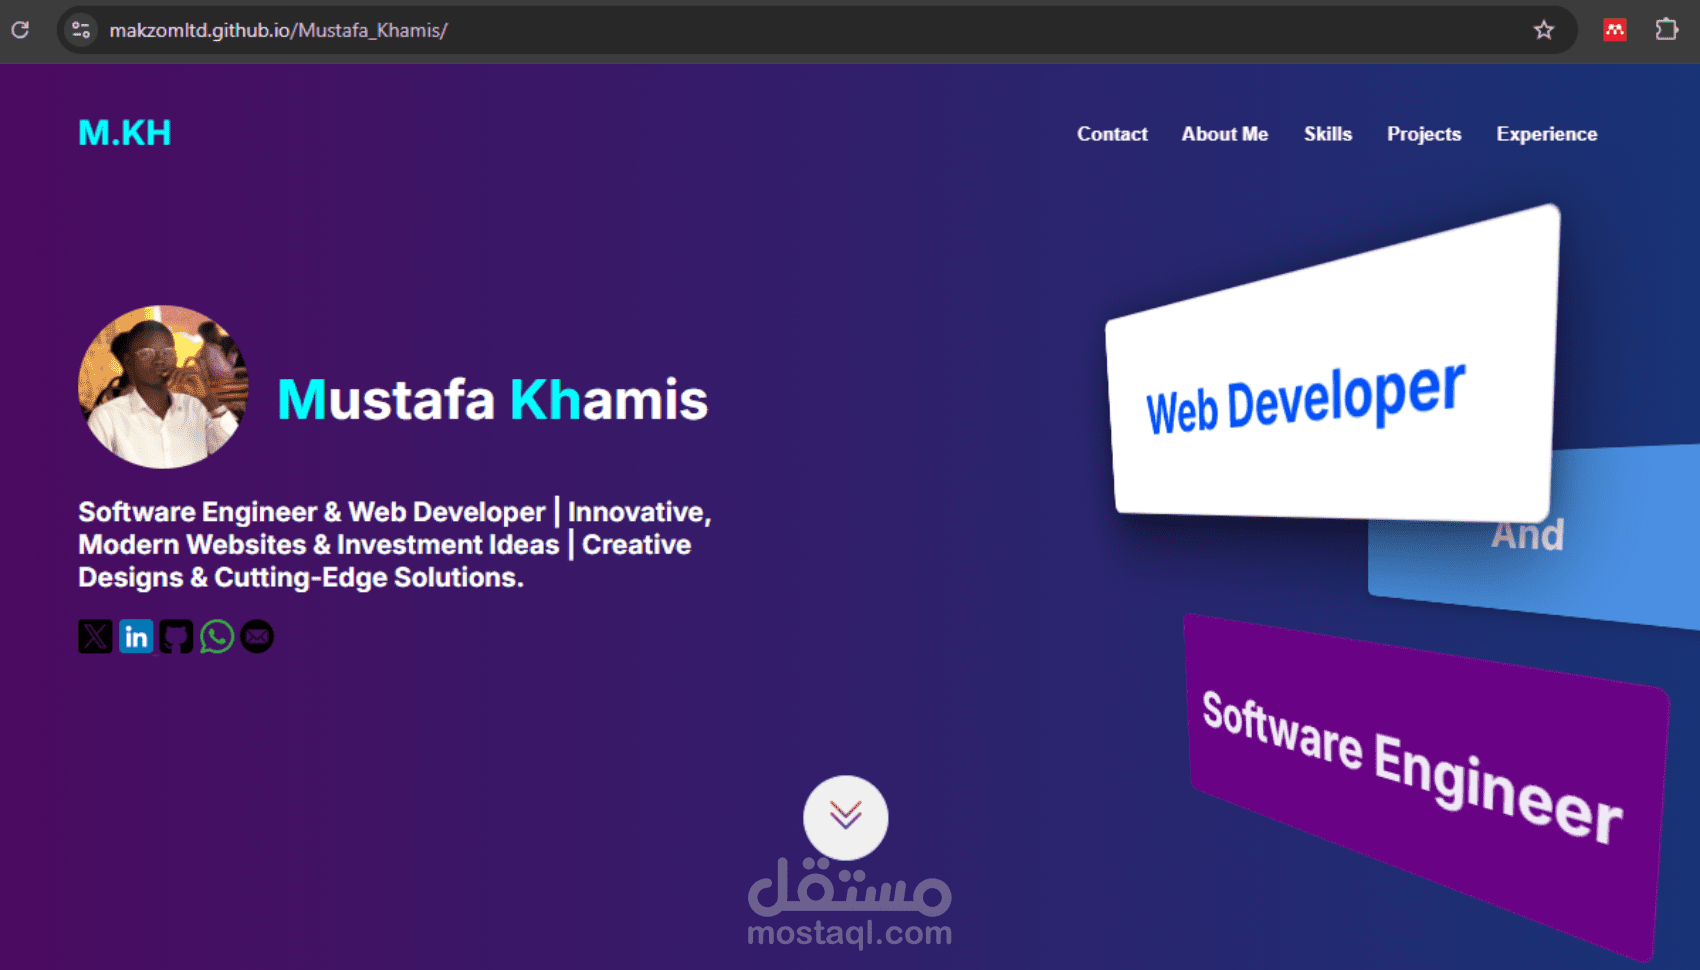Reload the page with the refresh icon
Screen dimensions: 1700x970
click(20, 30)
